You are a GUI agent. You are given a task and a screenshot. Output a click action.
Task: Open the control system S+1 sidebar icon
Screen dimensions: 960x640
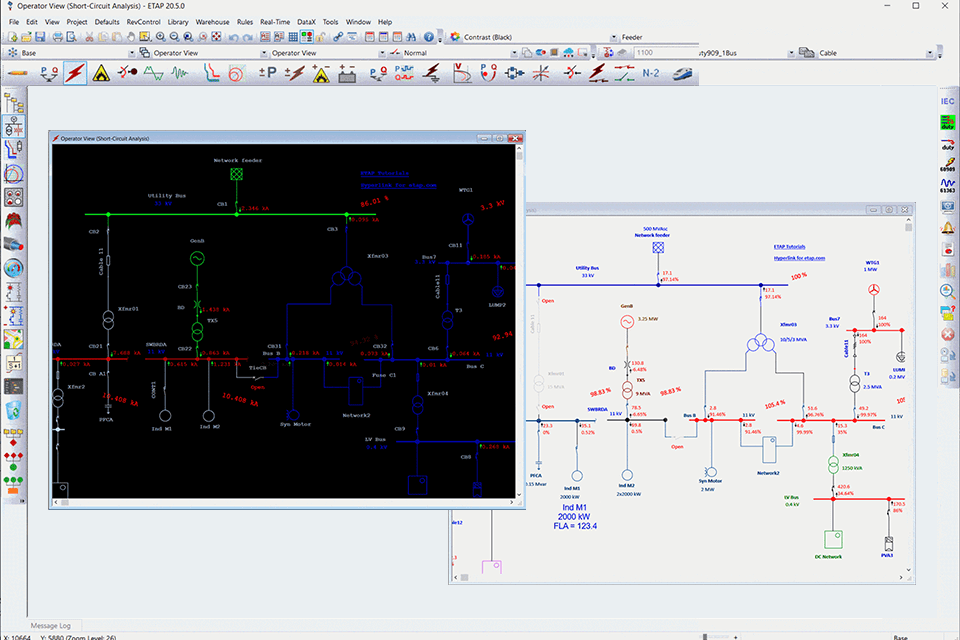point(13,363)
